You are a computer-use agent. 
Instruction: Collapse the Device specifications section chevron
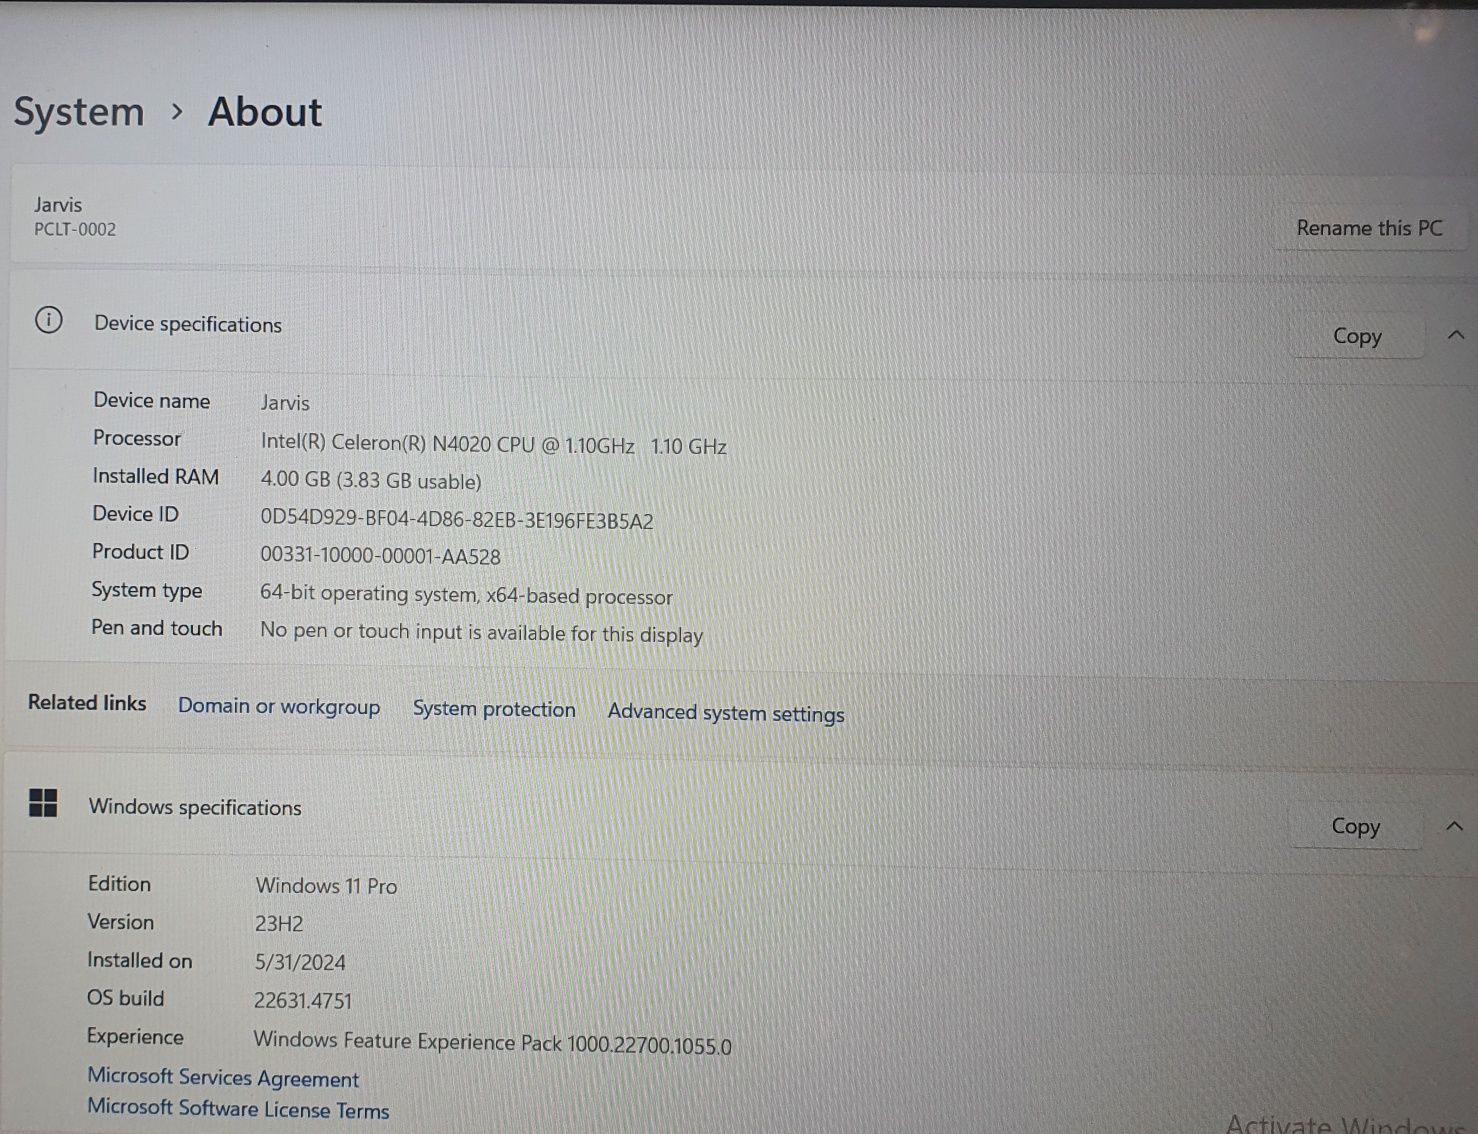tap(1455, 335)
